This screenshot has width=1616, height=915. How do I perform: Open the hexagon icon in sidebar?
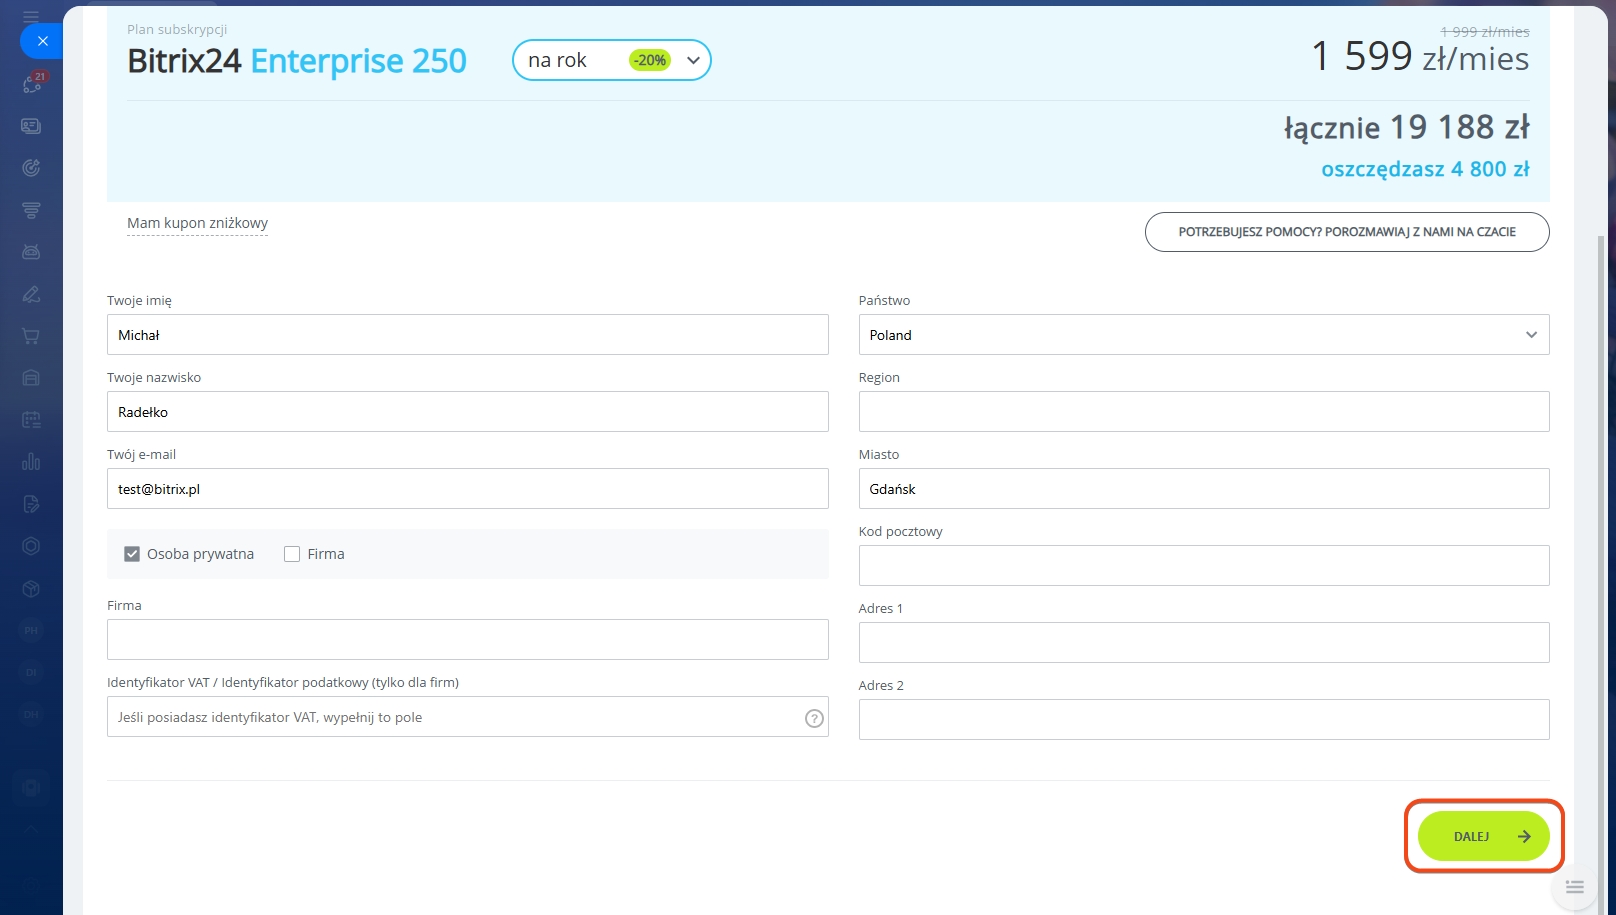pos(31,546)
